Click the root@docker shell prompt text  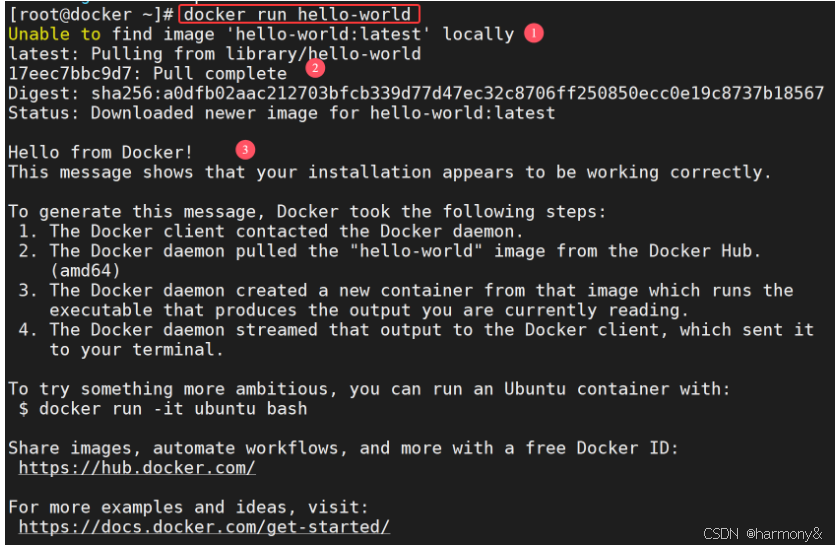tap(91, 14)
